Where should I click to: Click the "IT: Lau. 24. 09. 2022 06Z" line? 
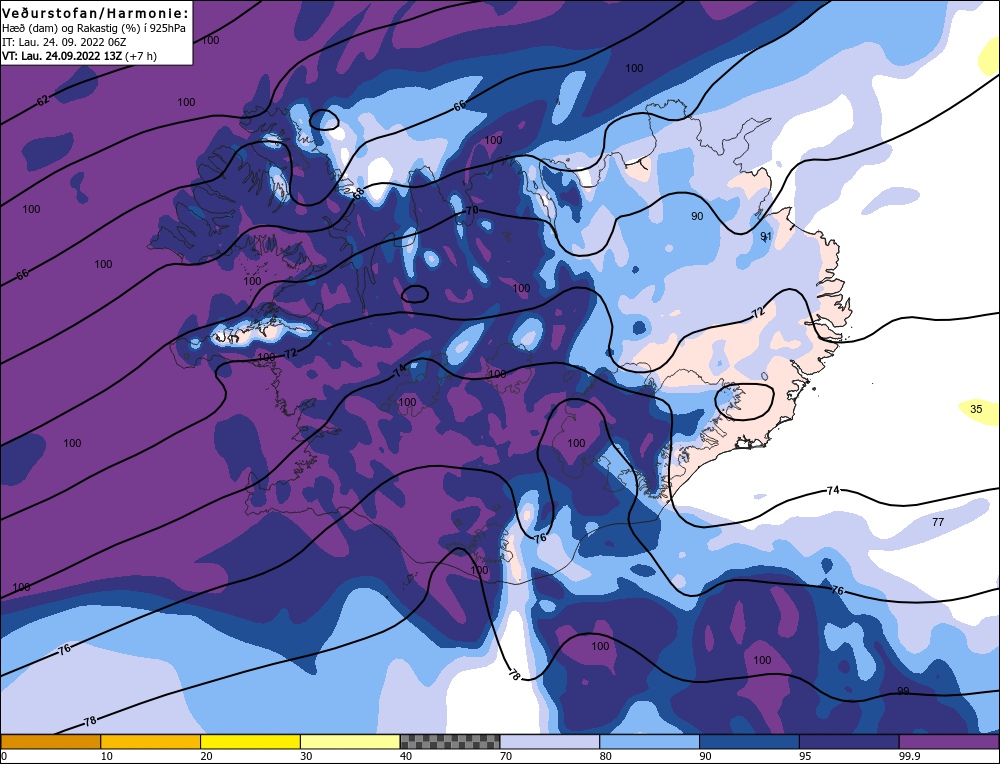[64, 42]
